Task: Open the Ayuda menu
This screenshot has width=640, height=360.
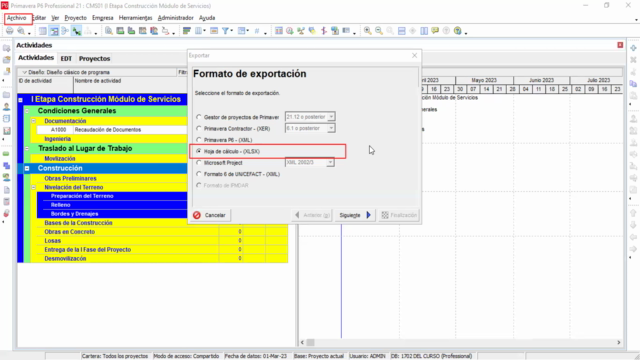Action: coord(207,18)
